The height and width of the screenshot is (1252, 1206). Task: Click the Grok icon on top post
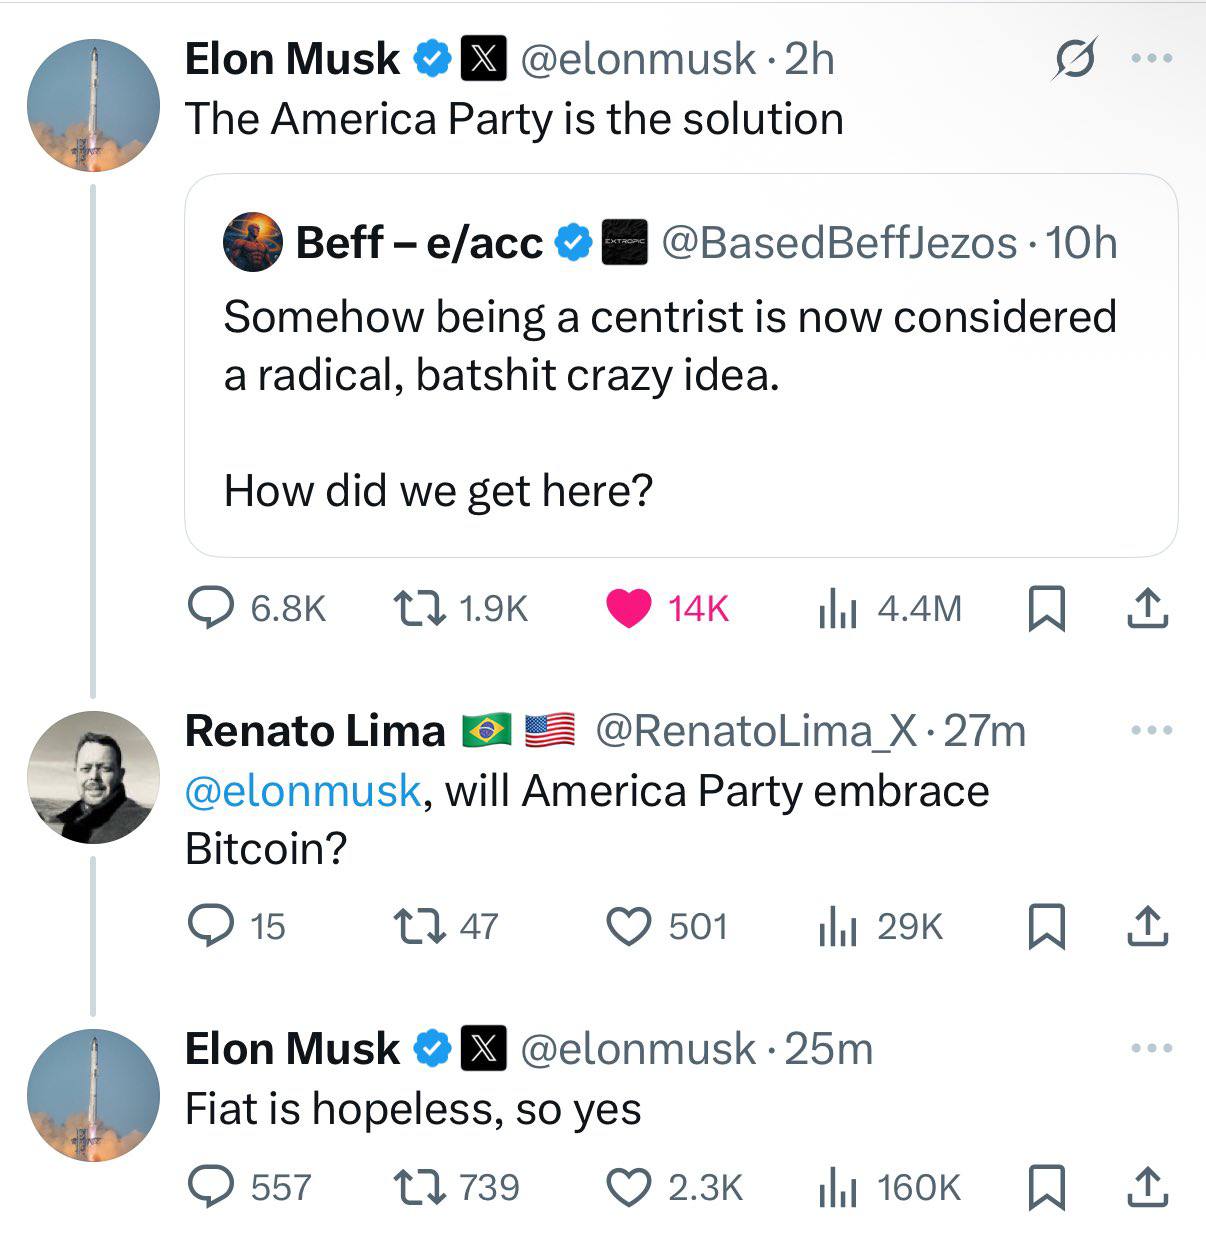pos(1075,60)
